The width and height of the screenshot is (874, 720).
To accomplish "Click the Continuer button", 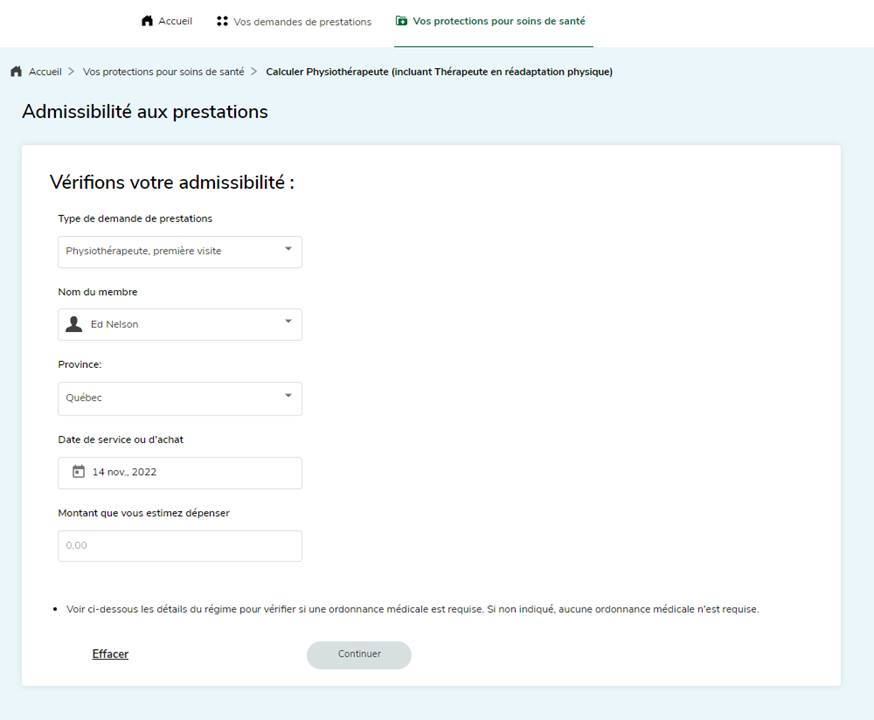I will (359, 655).
